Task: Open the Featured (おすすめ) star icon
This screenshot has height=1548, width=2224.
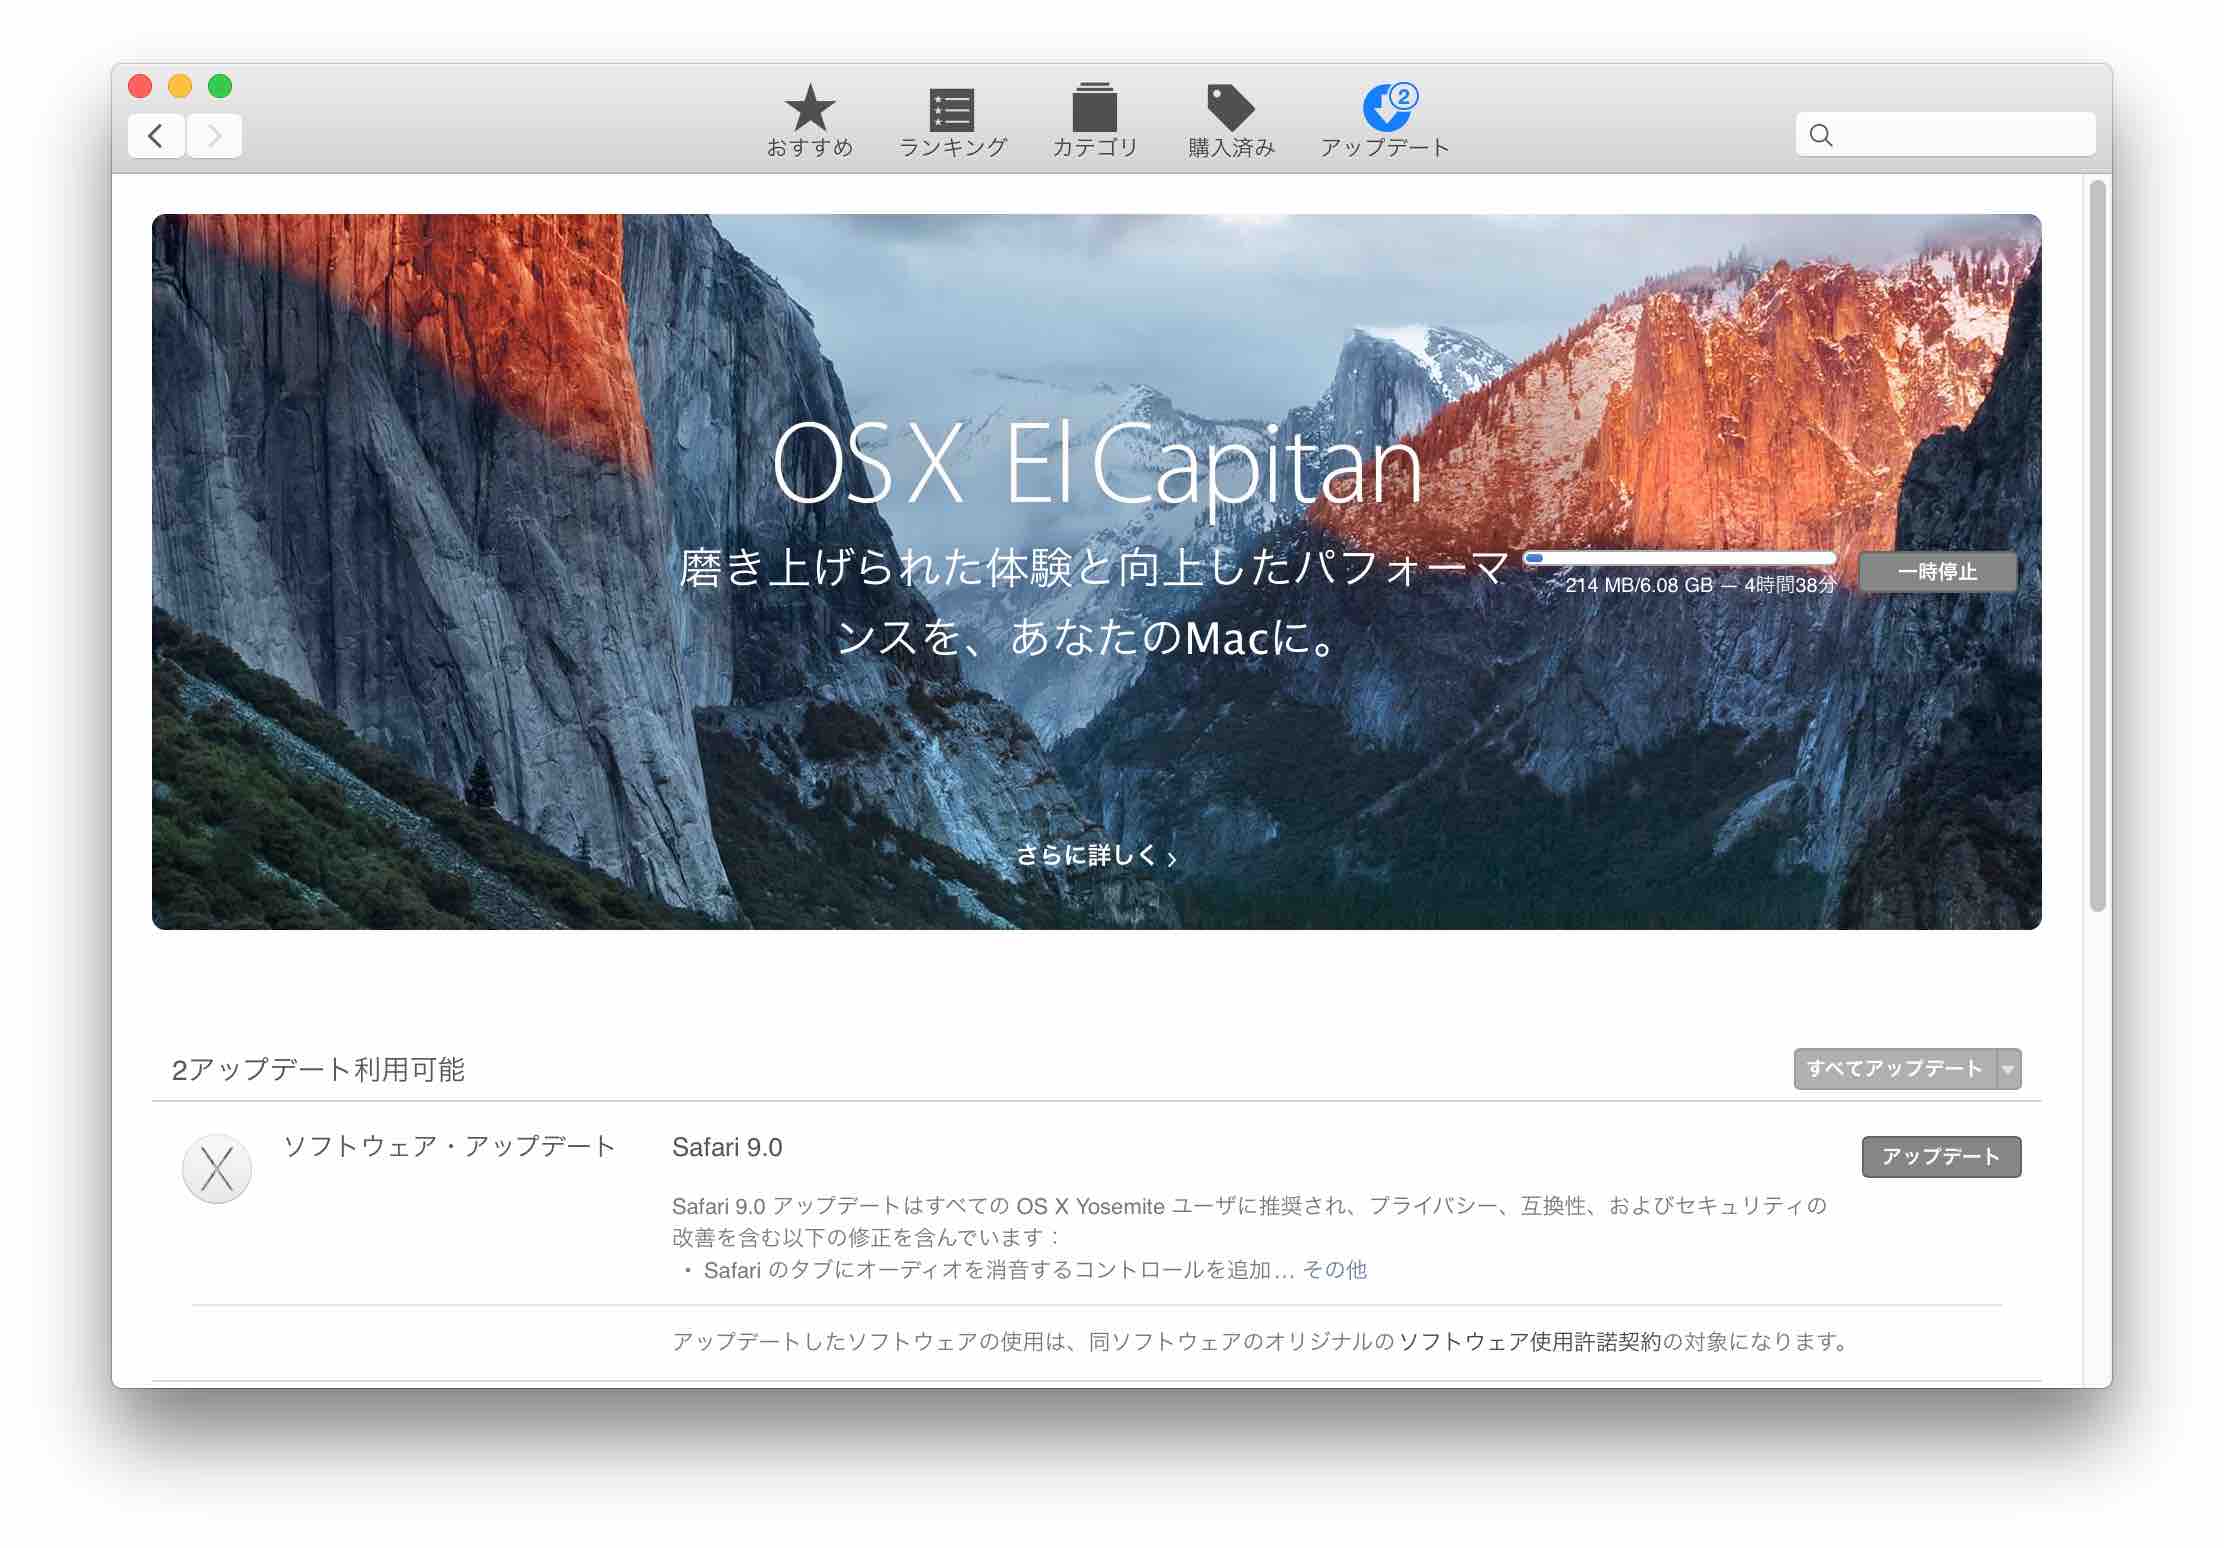Action: pyautogui.click(x=809, y=108)
